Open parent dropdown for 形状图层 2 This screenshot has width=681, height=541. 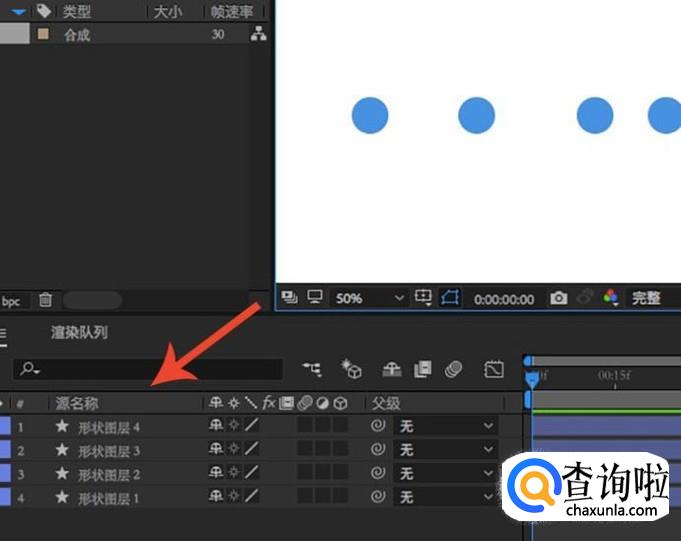(445, 474)
